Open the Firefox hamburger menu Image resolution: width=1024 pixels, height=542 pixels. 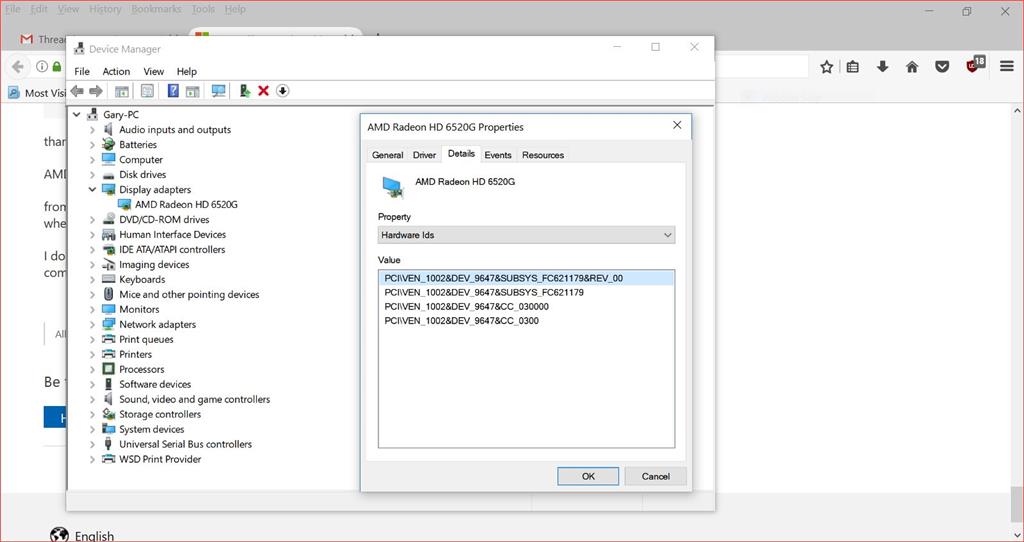point(1007,66)
